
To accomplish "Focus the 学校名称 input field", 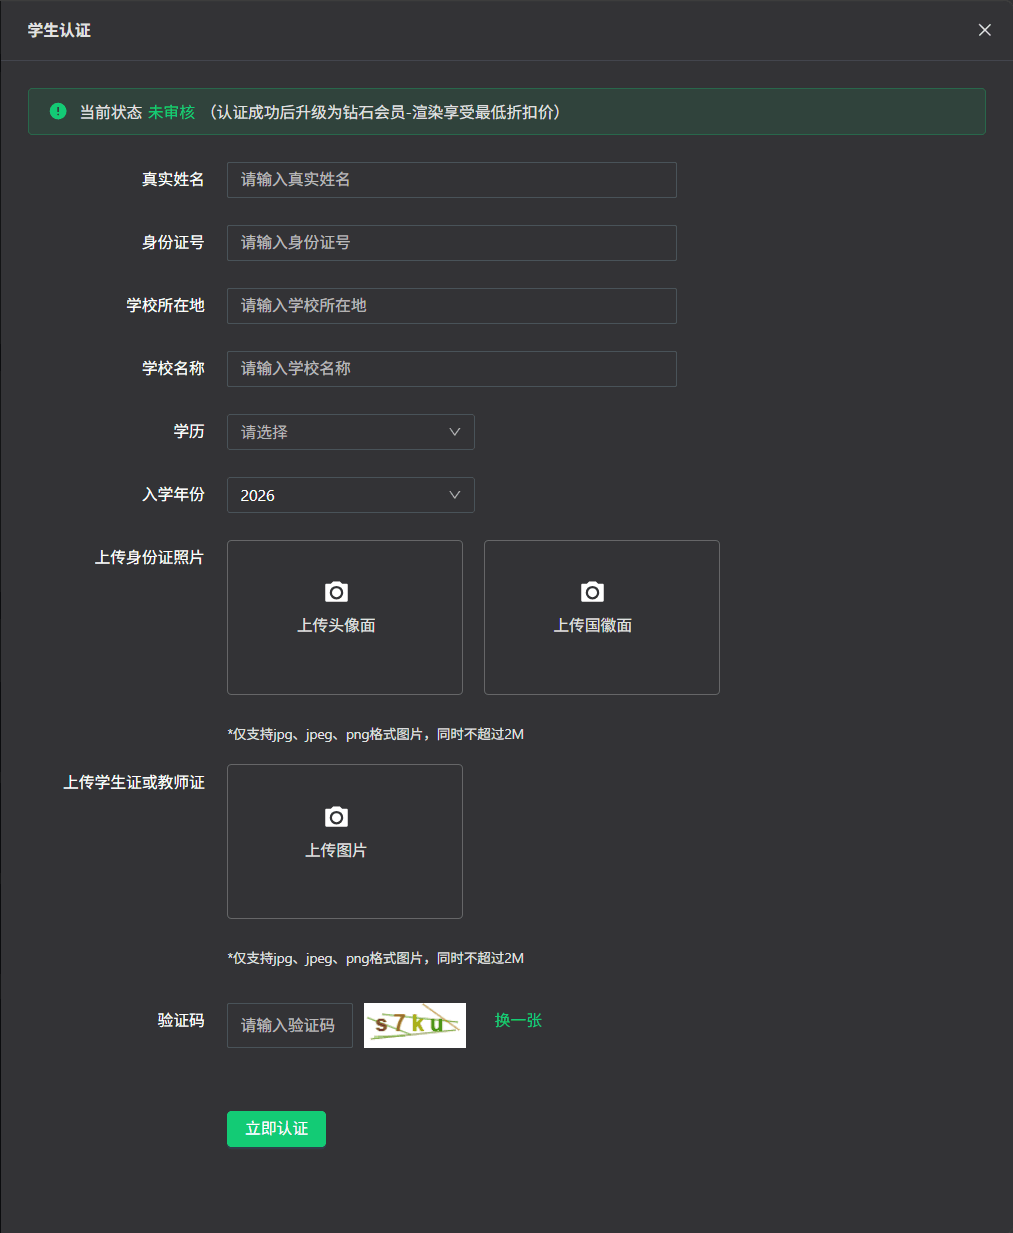I will click(452, 369).
